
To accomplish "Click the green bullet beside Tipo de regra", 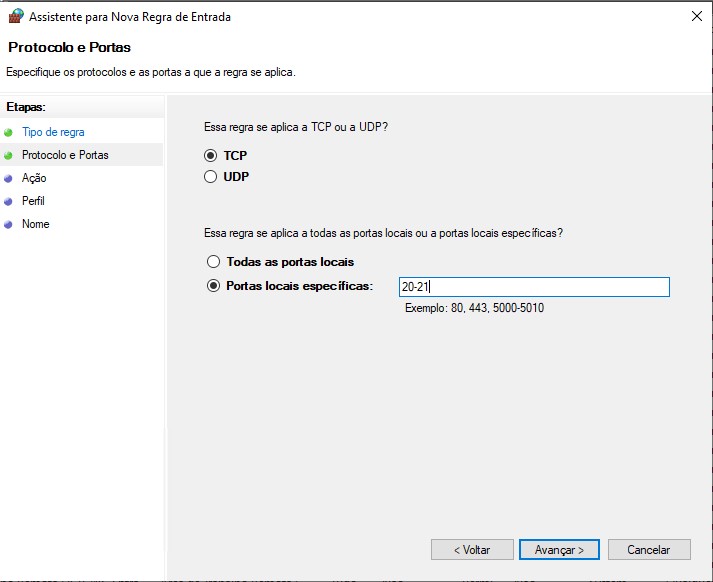I will (9, 132).
